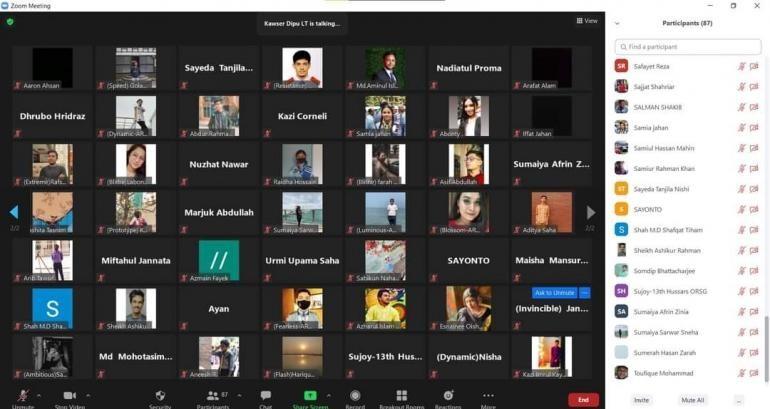Click the Find a participant search field

point(688,46)
